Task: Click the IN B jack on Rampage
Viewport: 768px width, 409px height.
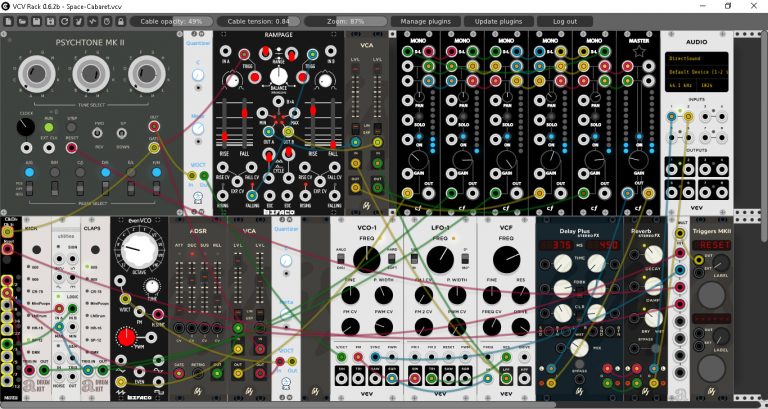Action: (331, 51)
